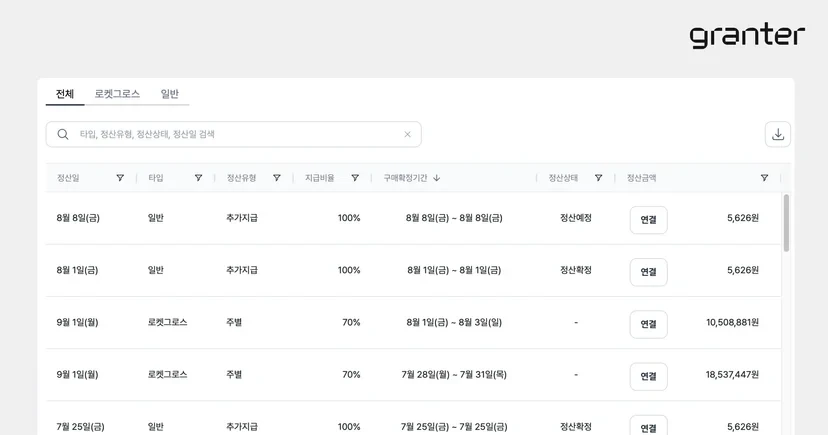Image resolution: width=828 pixels, height=435 pixels.
Task: Click 연결 button in the 8월 8일(금) row
Action: pyautogui.click(x=648, y=220)
